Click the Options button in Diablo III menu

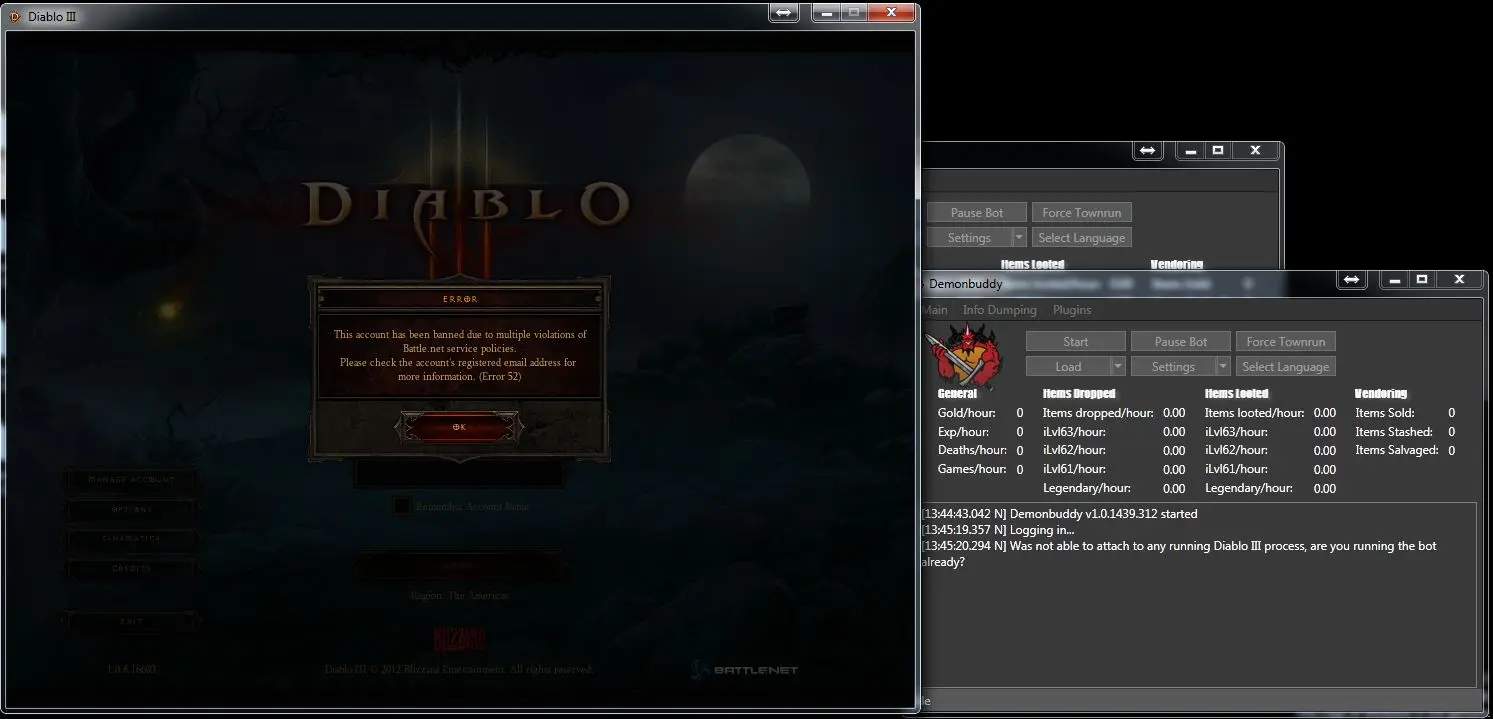(131, 509)
